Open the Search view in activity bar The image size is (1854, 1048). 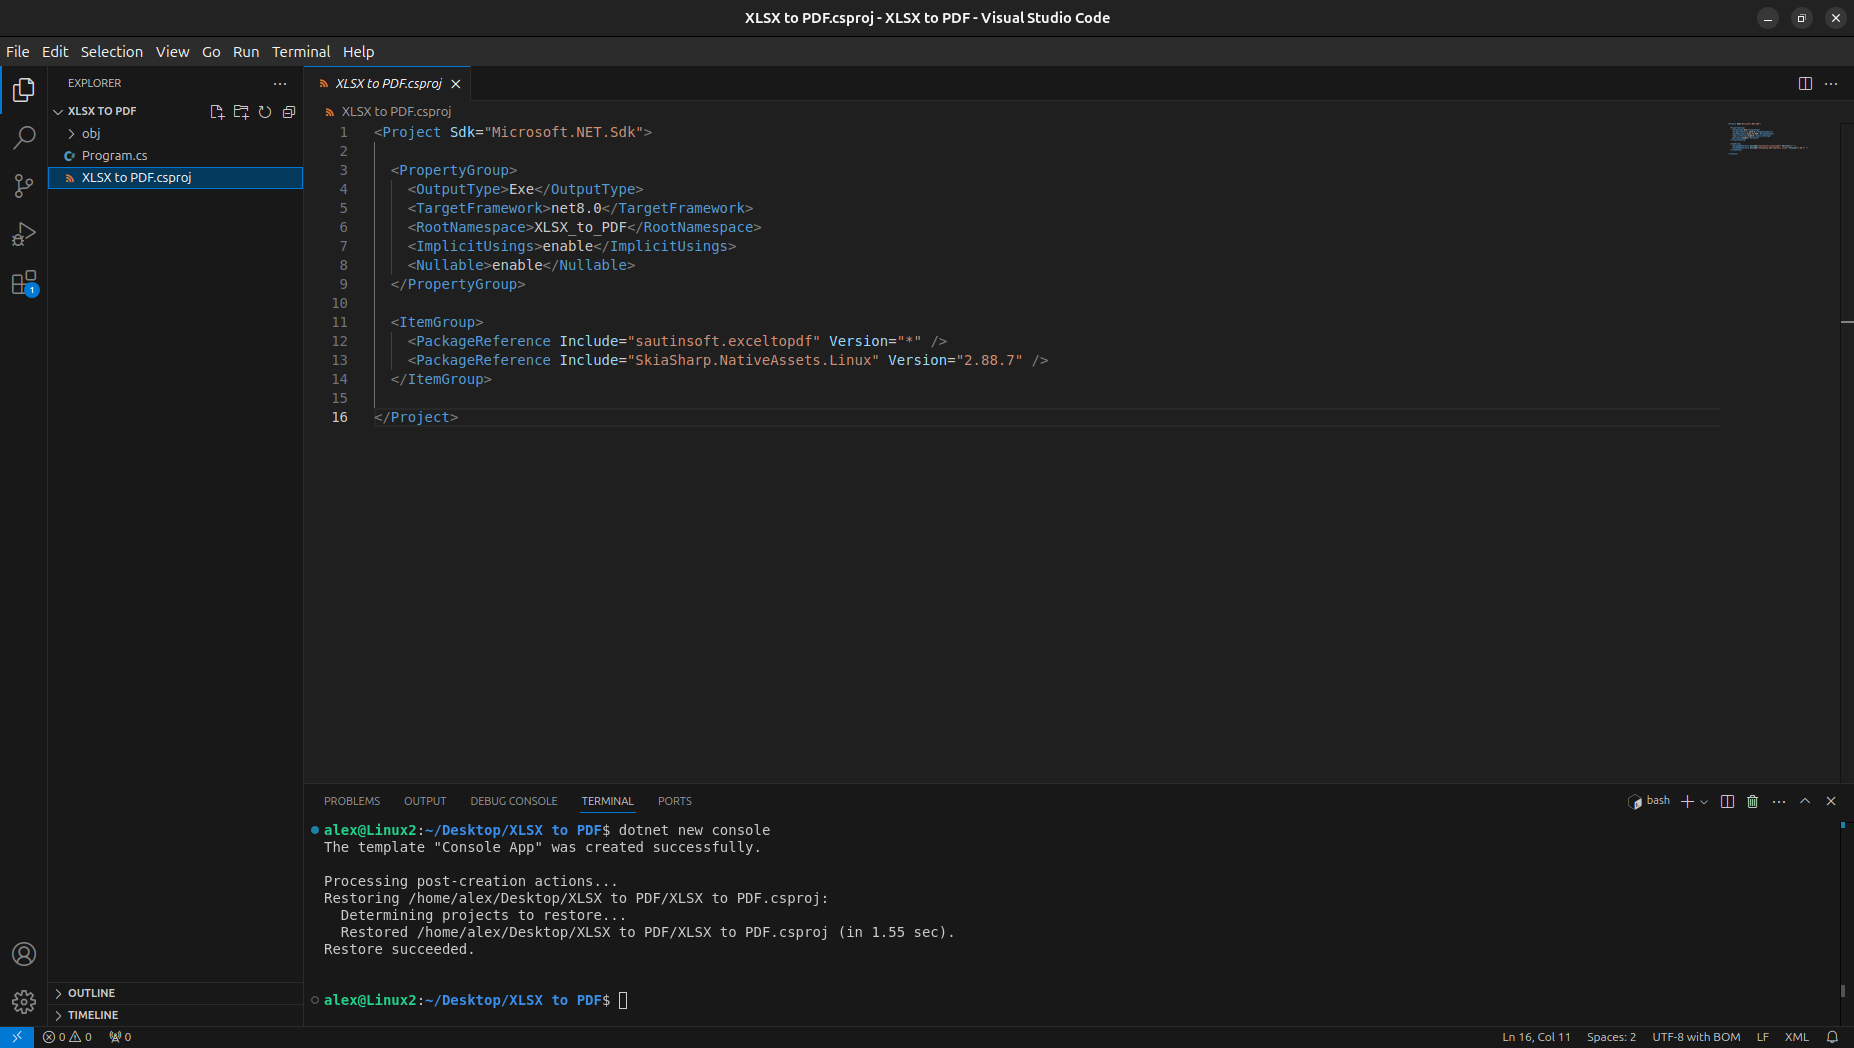[x=24, y=138]
